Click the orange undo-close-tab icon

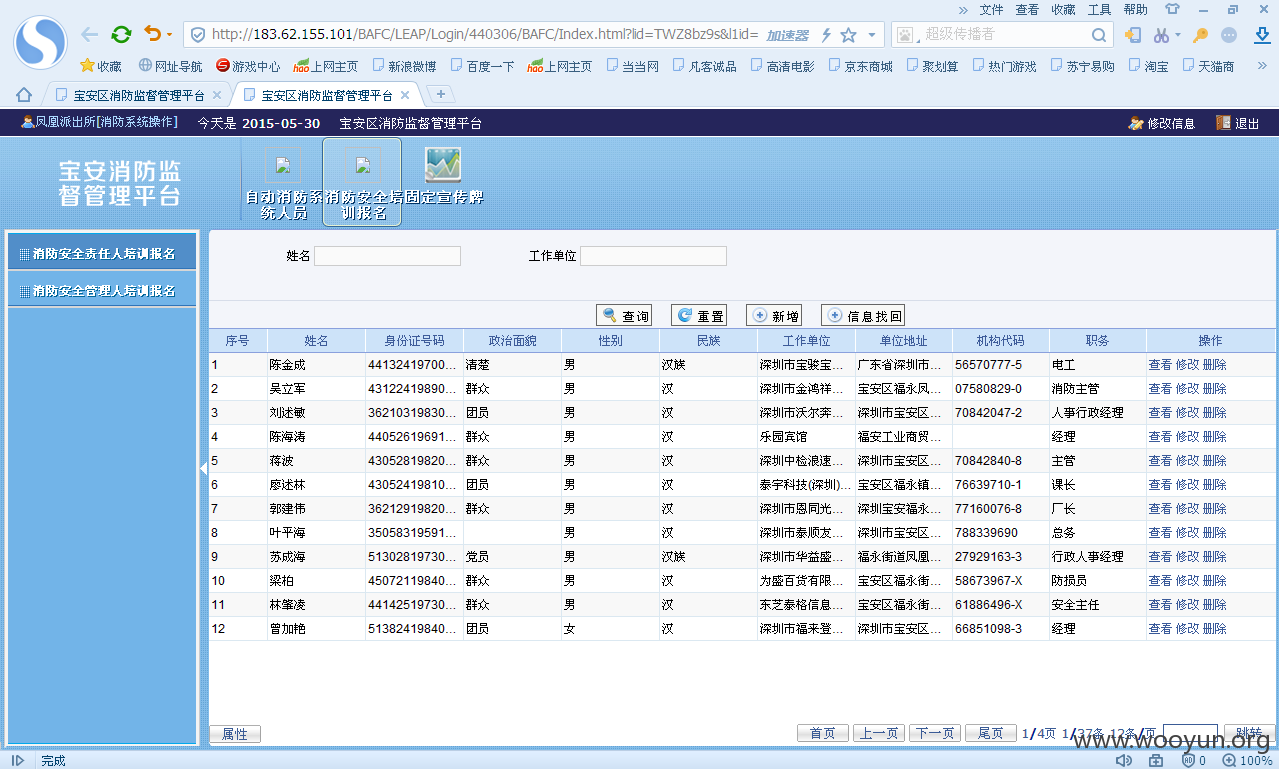pos(152,34)
